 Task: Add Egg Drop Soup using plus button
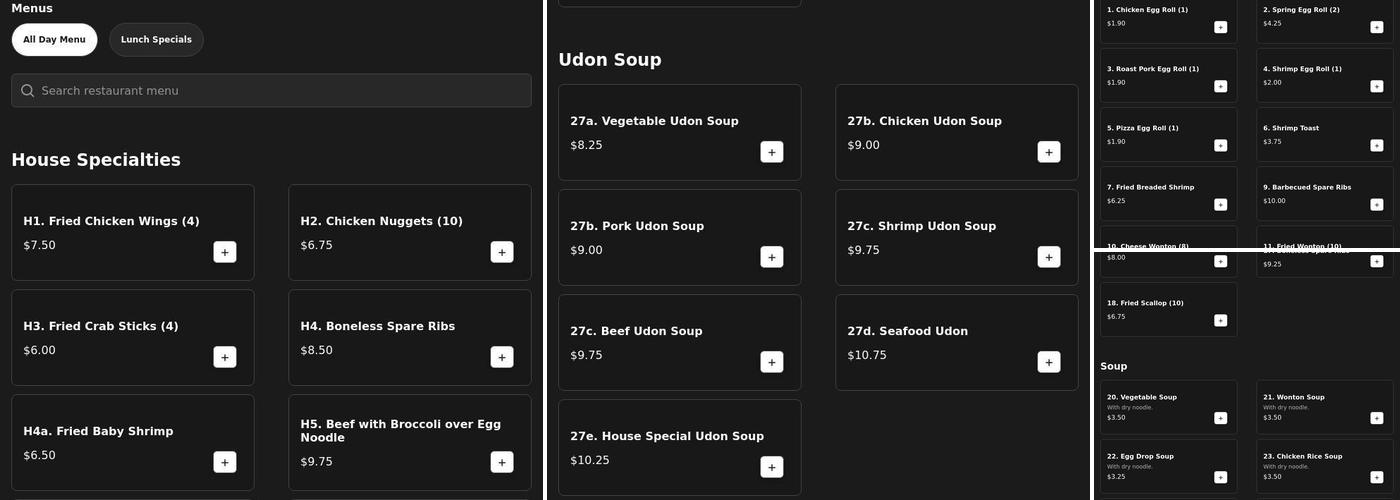(x=1220, y=477)
